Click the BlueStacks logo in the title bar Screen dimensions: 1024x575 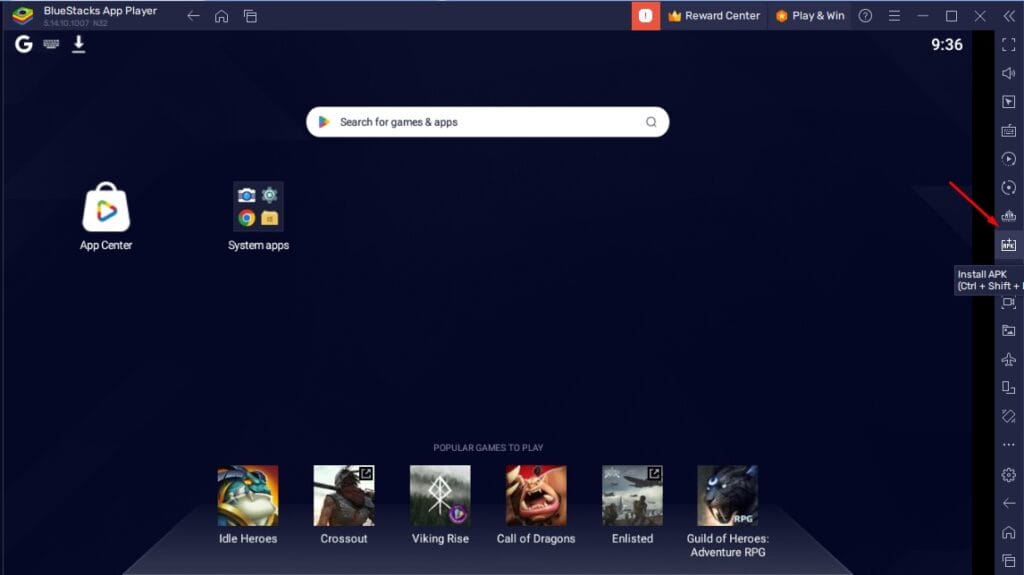click(23, 16)
